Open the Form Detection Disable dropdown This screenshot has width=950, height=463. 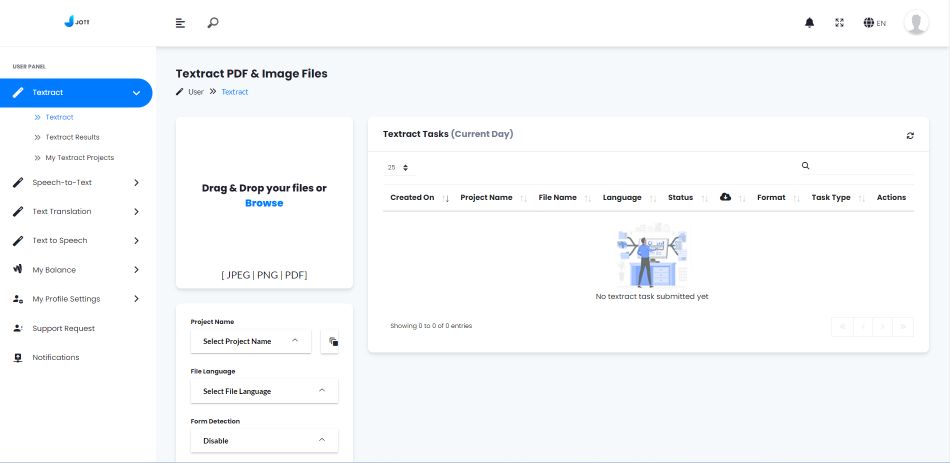[264, 440]
